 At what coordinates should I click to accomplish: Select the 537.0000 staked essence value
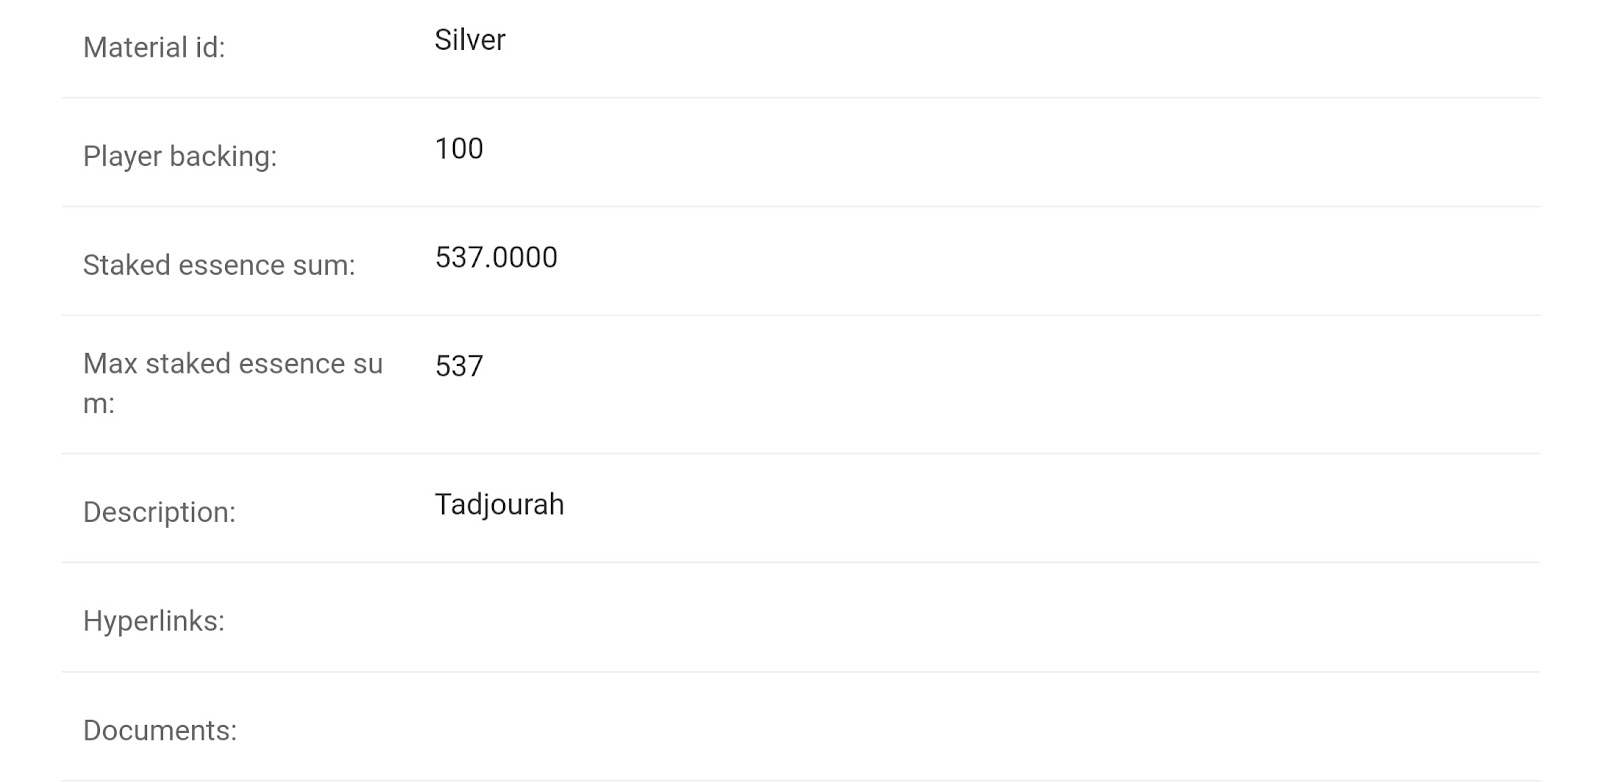point(496,258)
